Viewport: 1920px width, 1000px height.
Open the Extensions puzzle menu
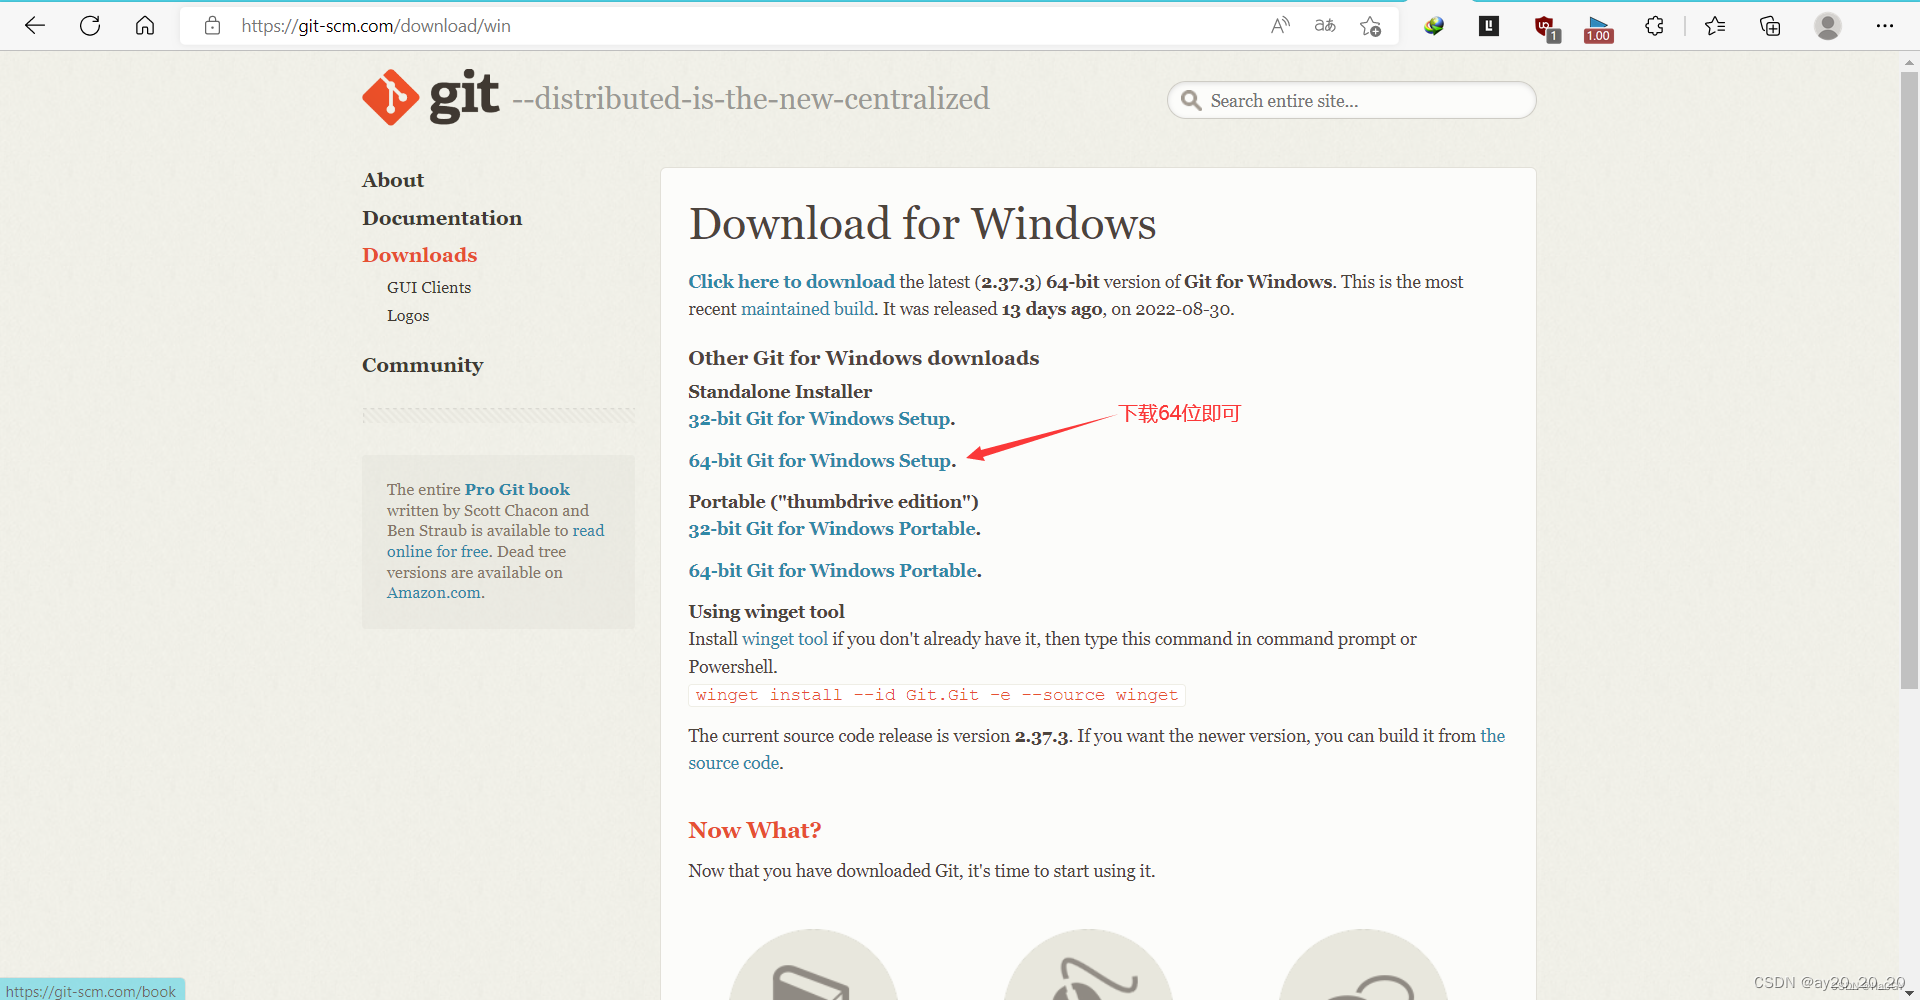1654,26
